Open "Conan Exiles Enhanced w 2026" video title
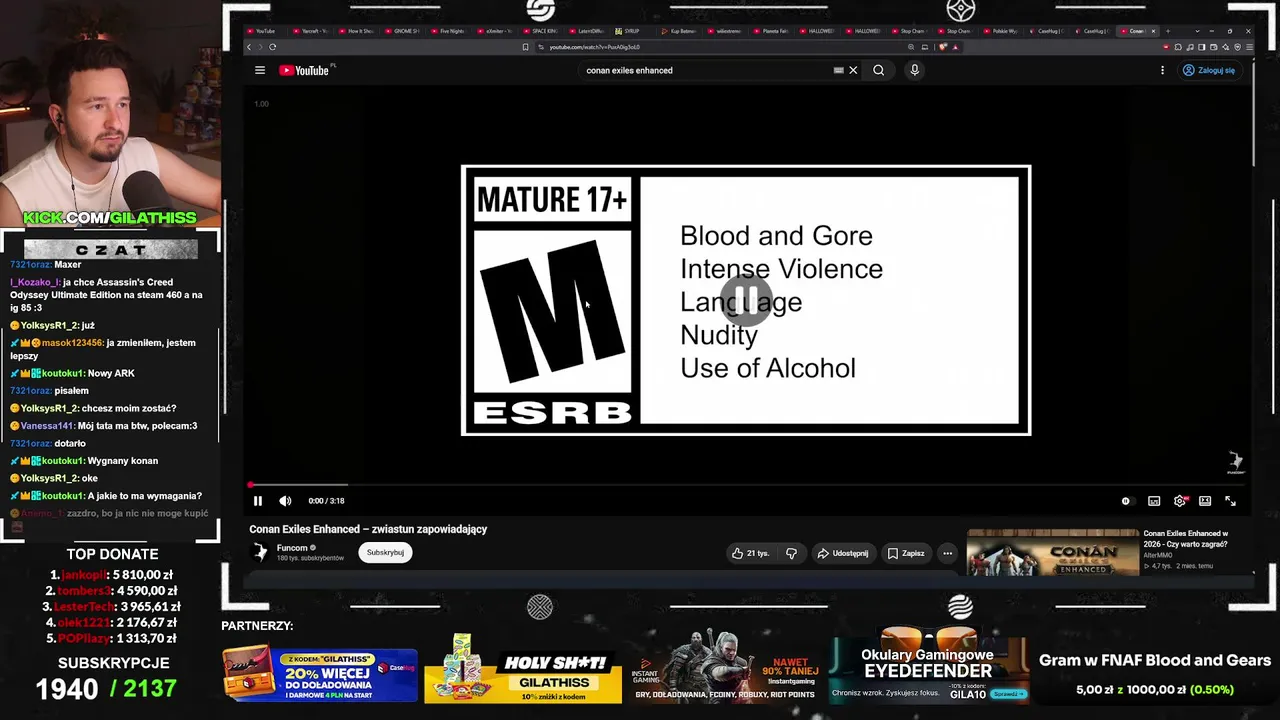This screenshot has width=1280, height=720. pyautogui.click(x=1186, y=538)
